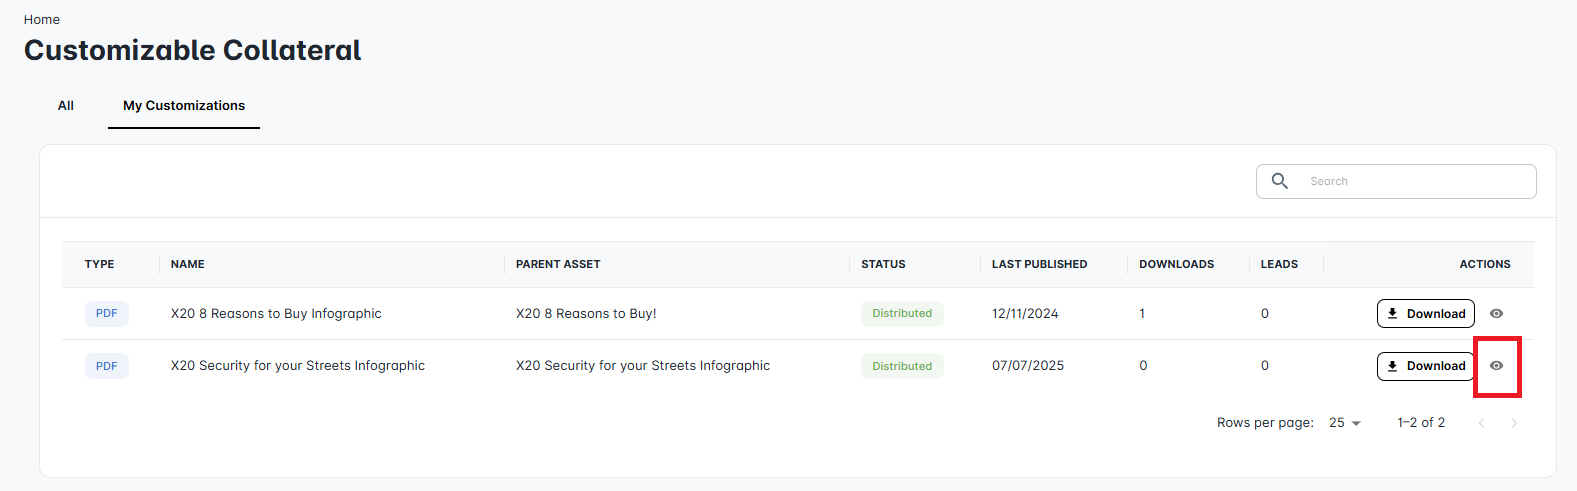Download X20 8 Reasons to Buy Infographic
The width and height of the screenshot is (1577, 491).
pos(1425,314)
